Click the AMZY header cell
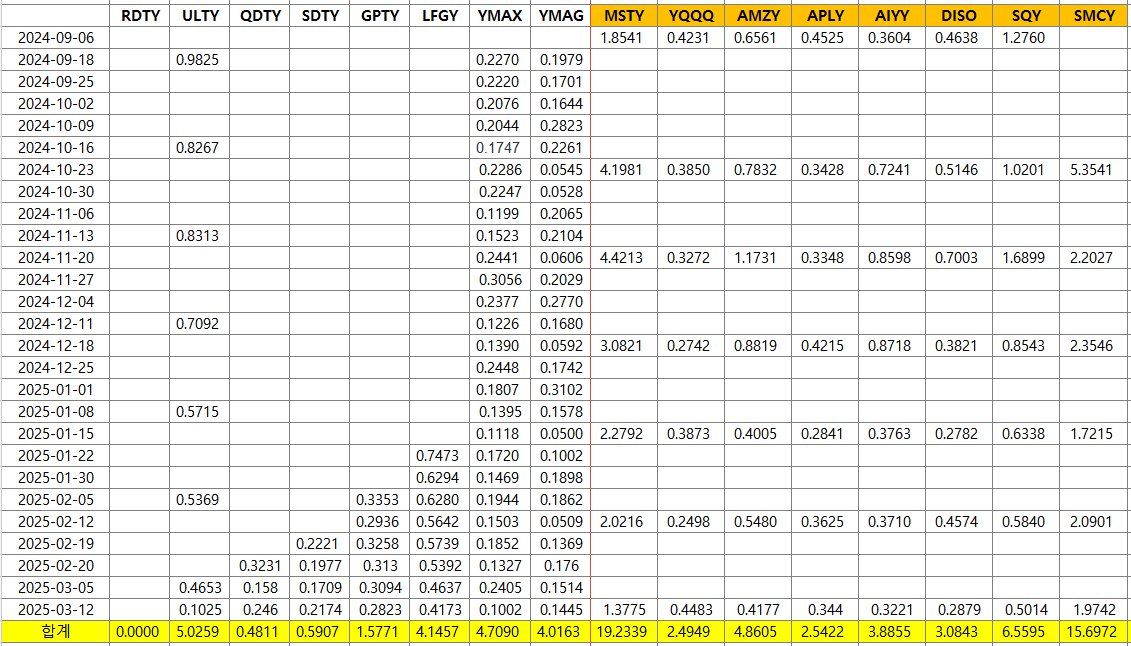Viewport: 1131px width, 646px height. 758,15
